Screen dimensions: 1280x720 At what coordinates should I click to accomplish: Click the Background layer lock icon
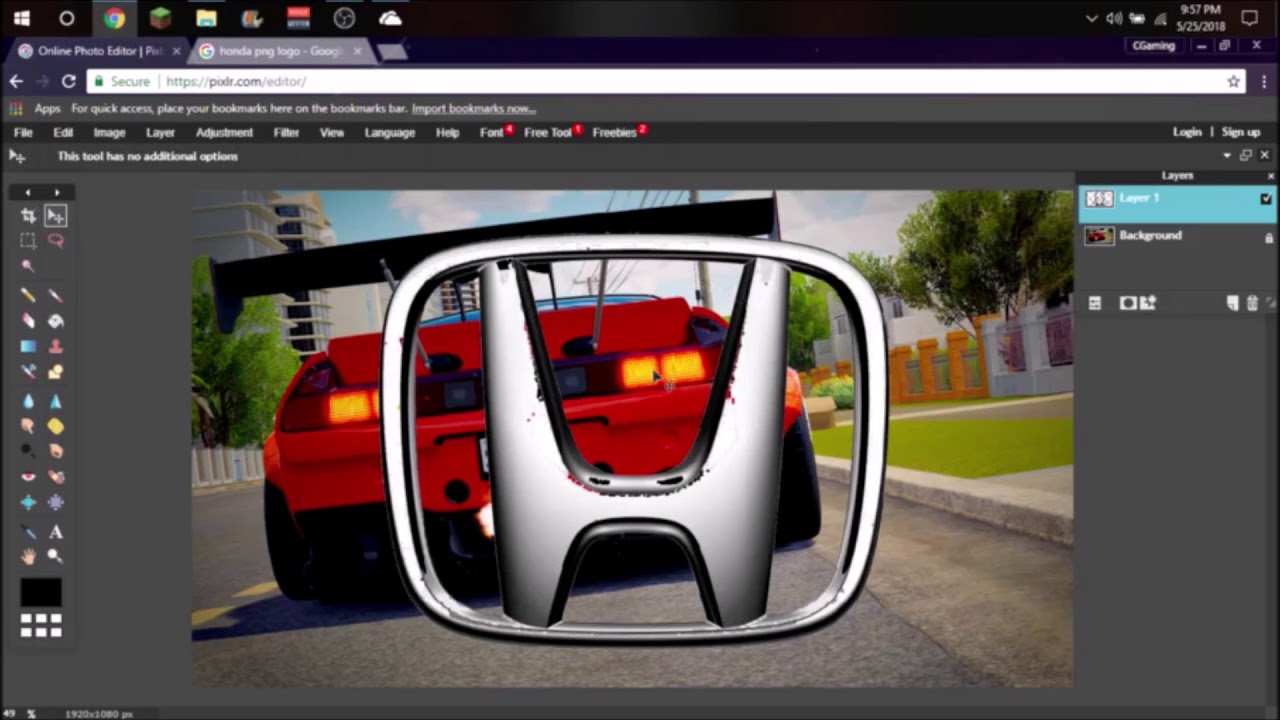[1269, 238]
